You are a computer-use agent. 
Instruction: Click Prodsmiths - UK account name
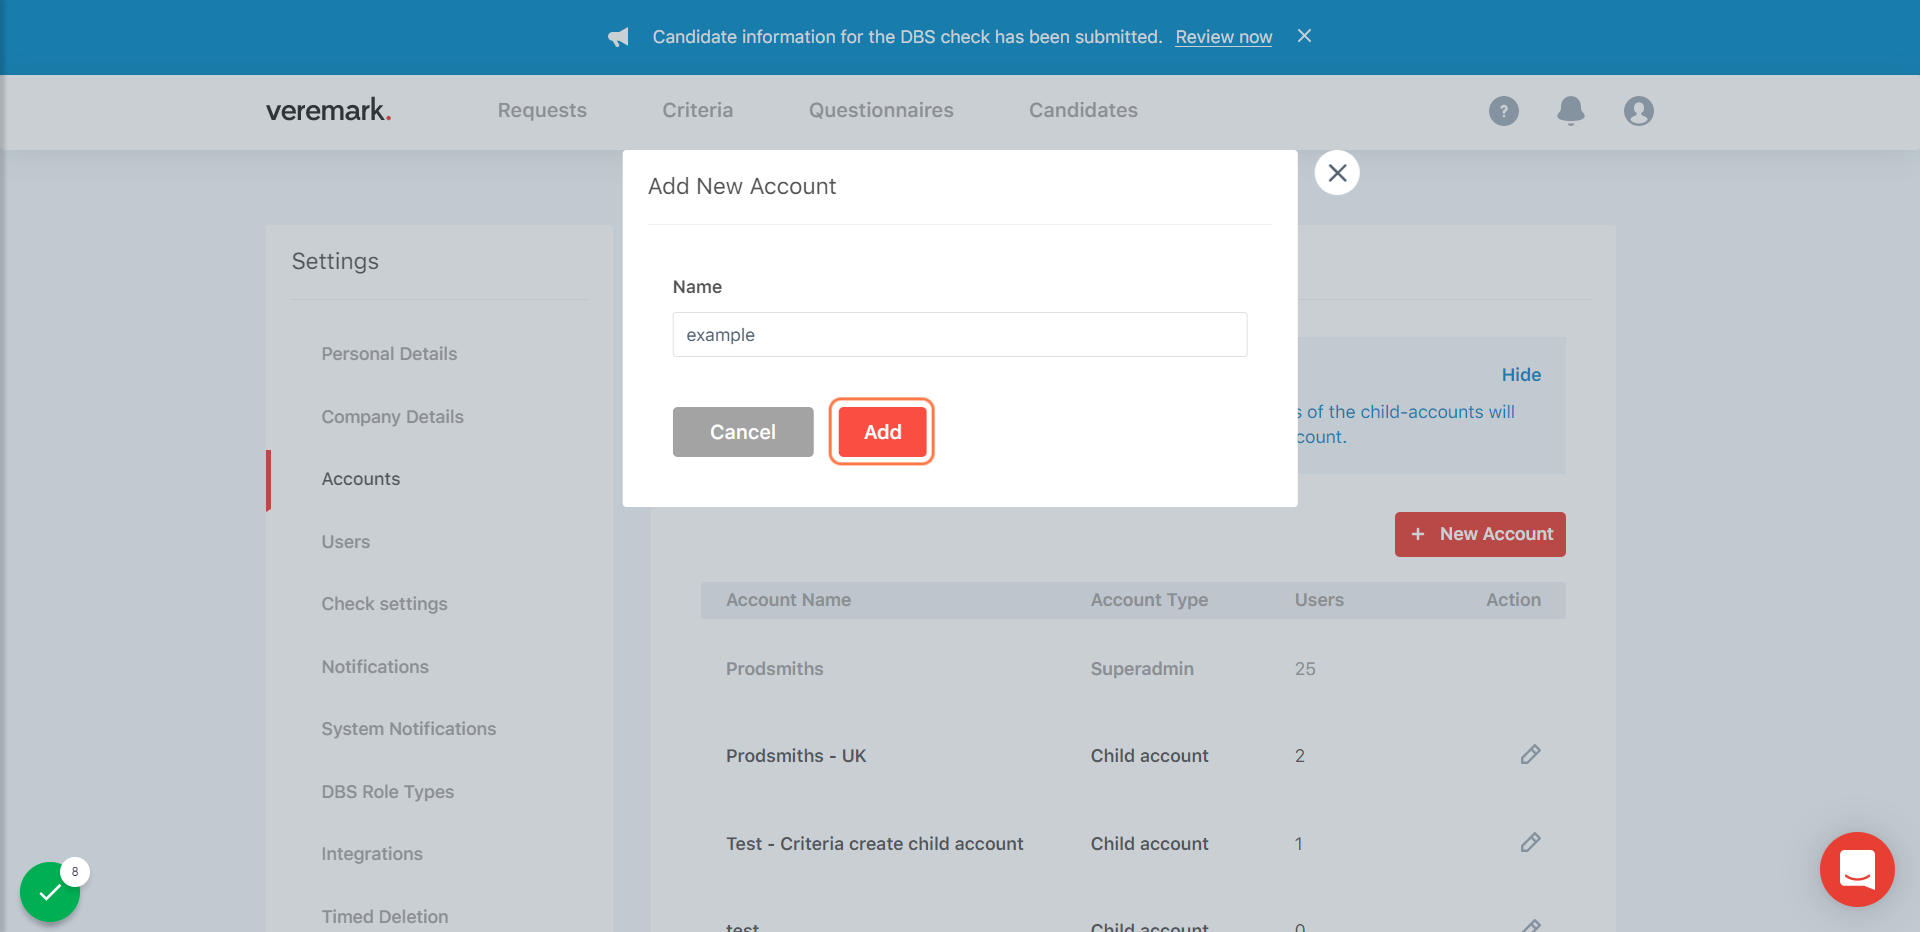pos(796,756)
